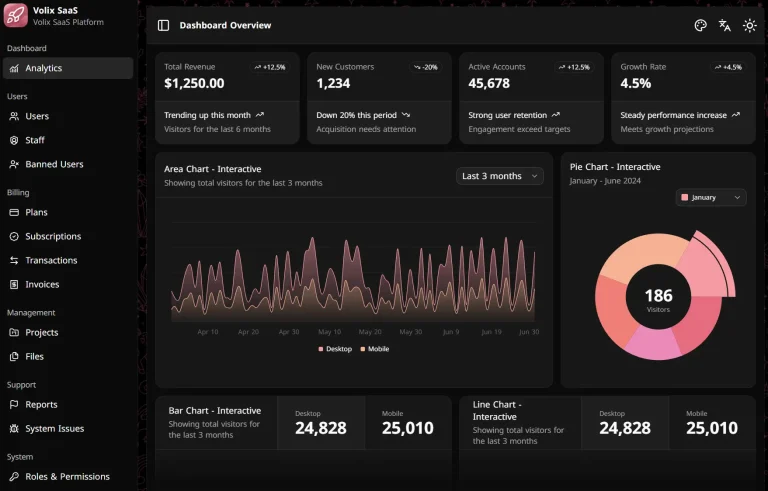768x491 pixels.
Task: Click the System Issues bug icon
Action: click(14, 429)
